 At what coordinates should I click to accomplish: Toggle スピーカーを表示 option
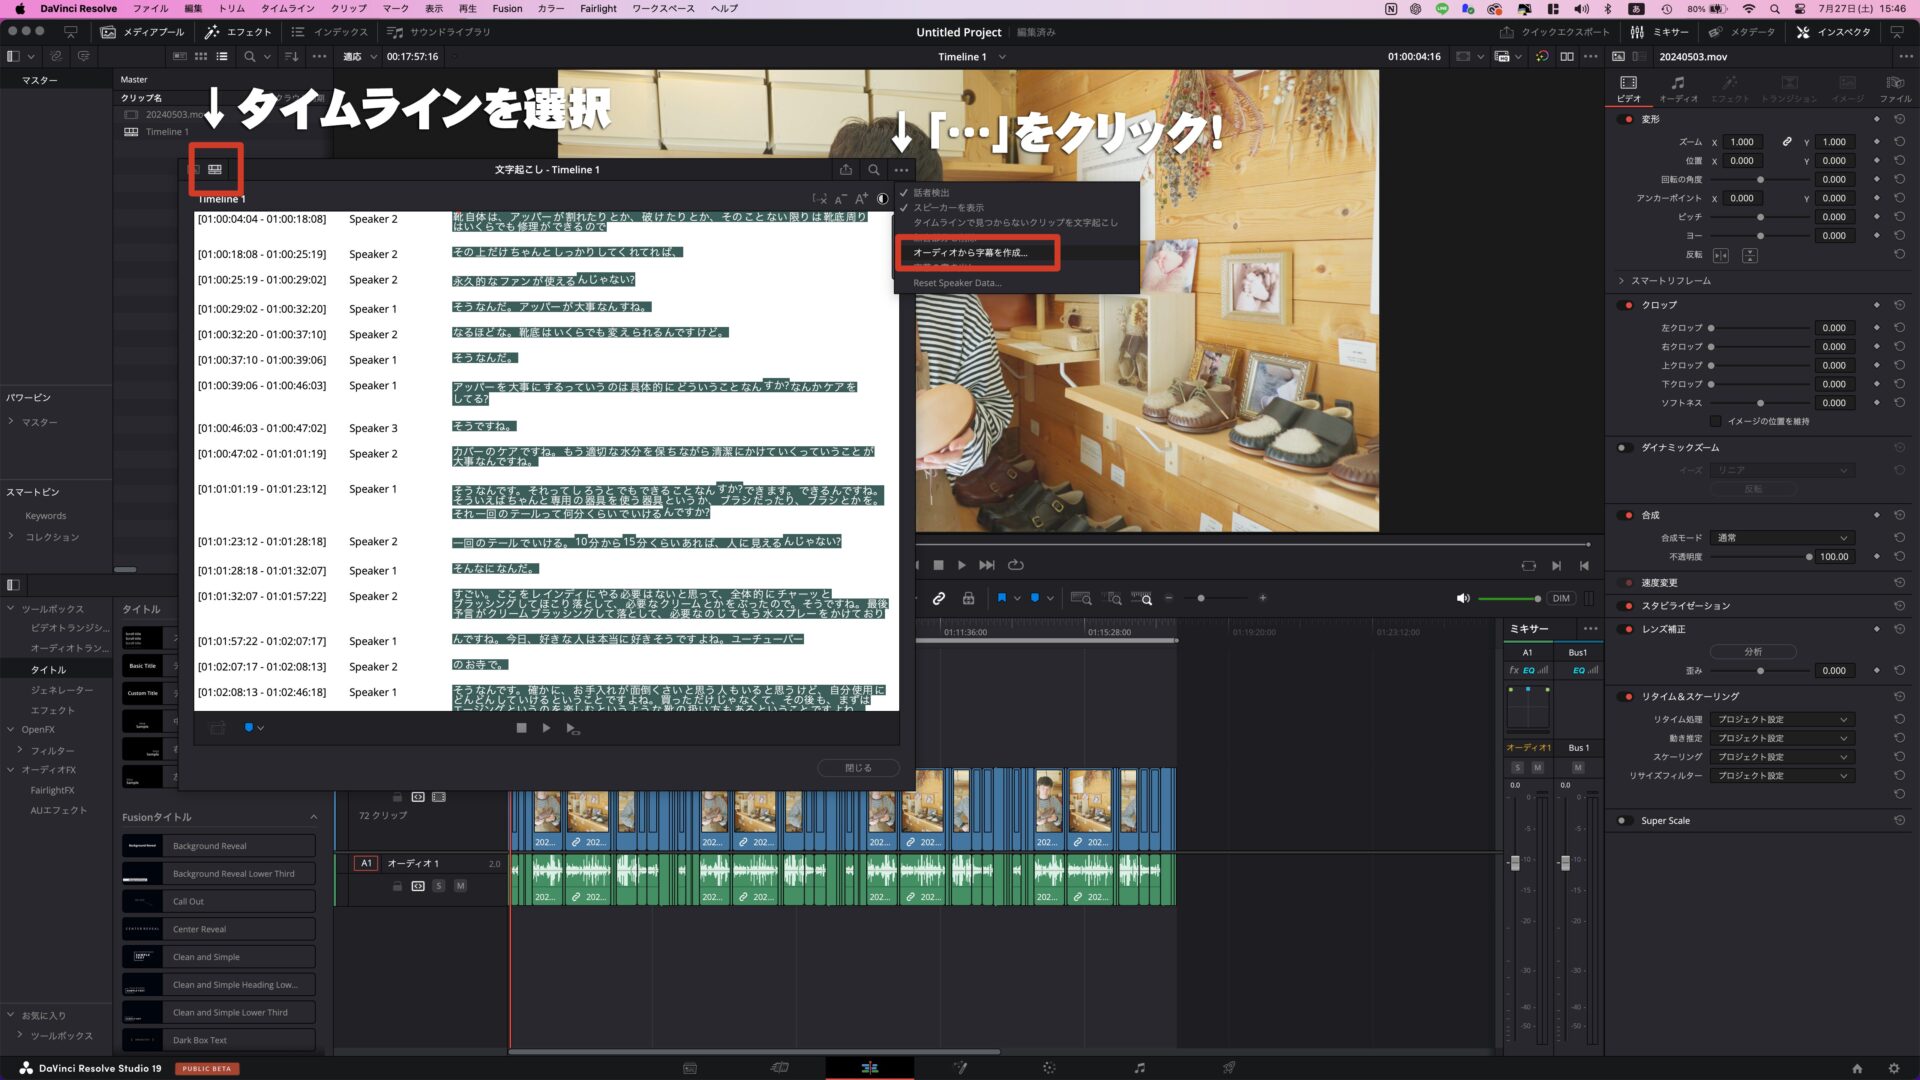pyautogui.click(x=950, y=207)
